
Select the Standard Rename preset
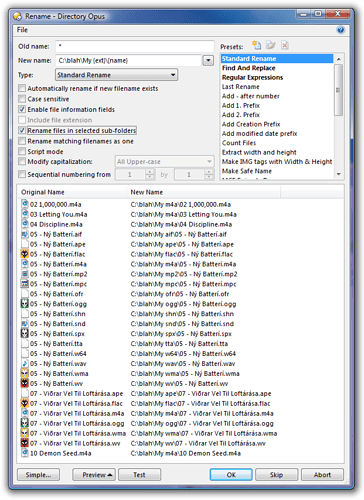pyautogui.click(x=277, y=59)
